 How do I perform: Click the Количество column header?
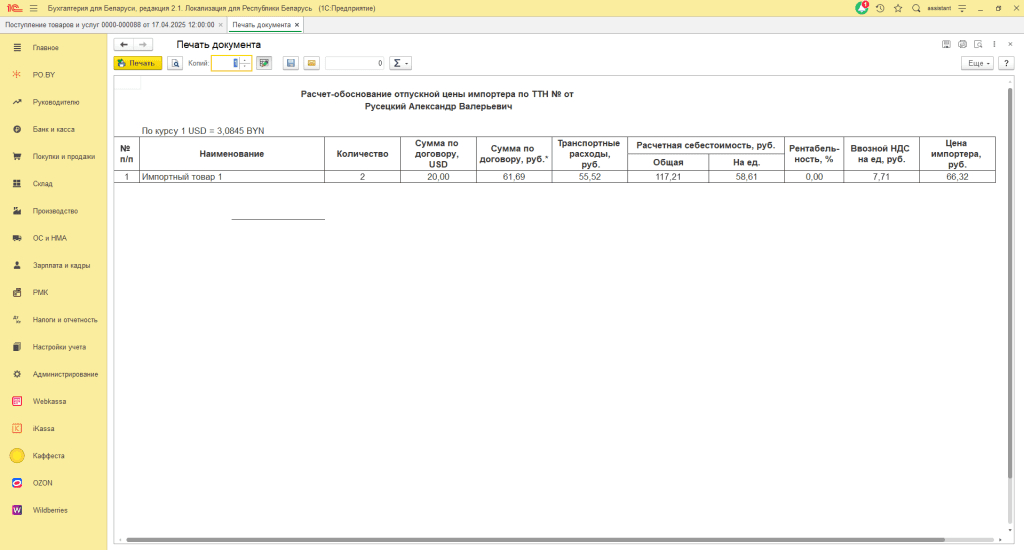362,154
